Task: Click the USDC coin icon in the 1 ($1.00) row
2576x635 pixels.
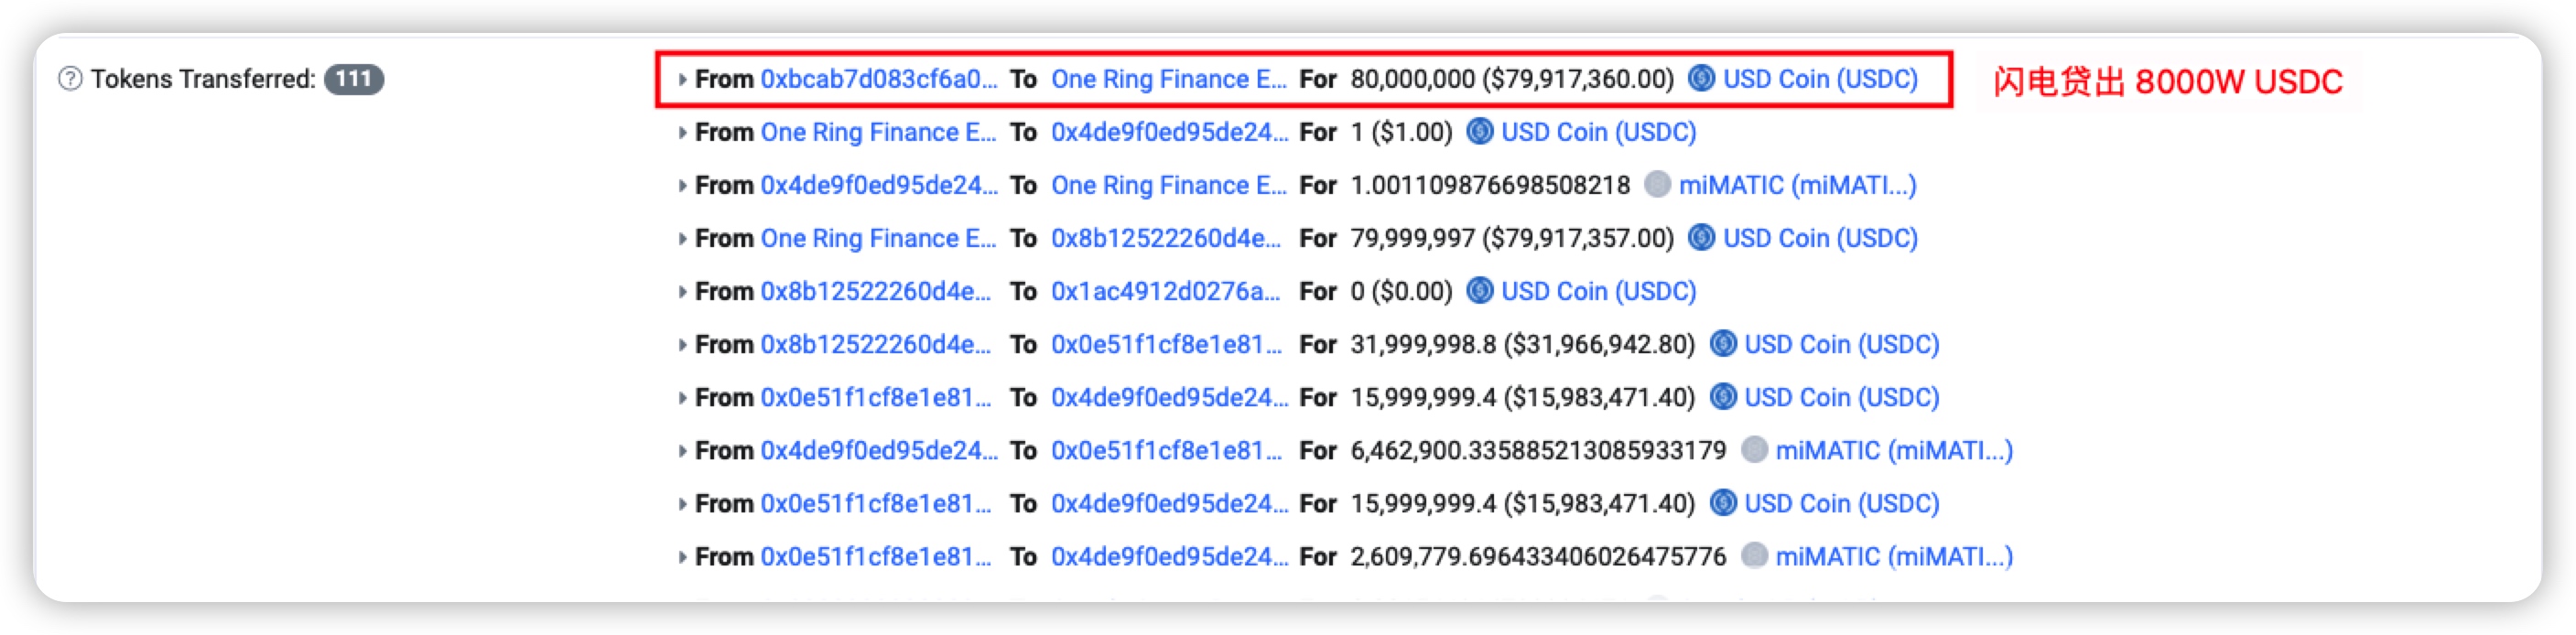Action: pos(1479,131)
